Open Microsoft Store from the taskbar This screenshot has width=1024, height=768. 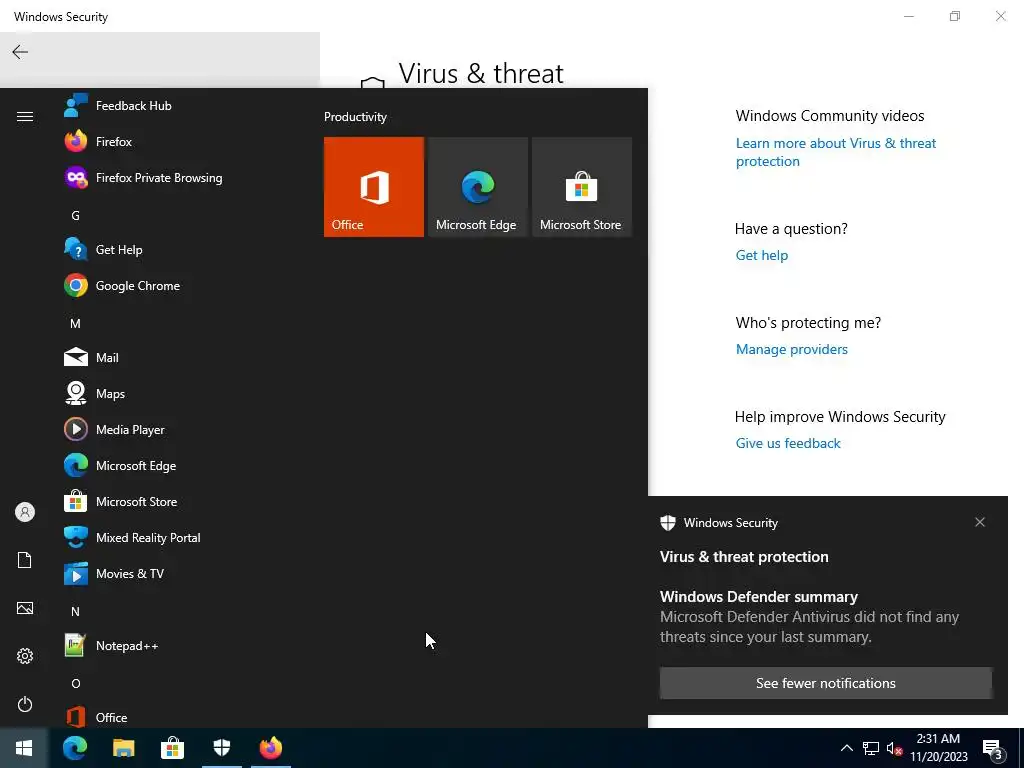(172, 748)
